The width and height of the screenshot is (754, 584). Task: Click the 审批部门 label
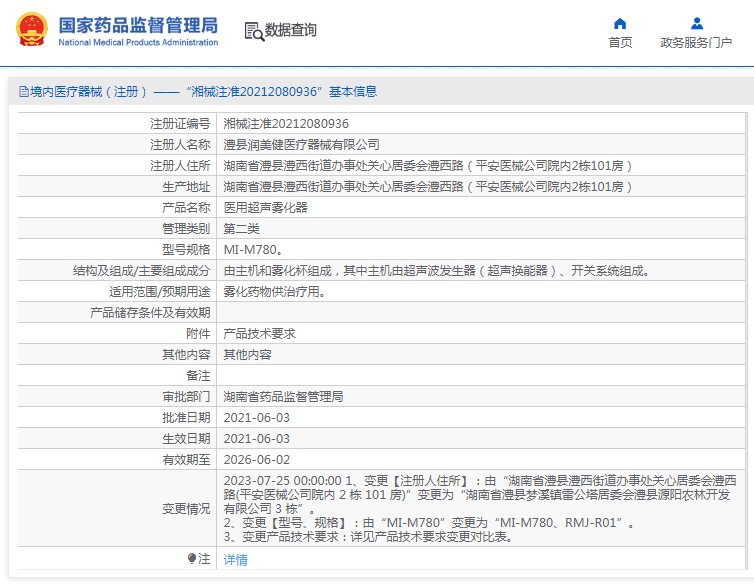186,397
